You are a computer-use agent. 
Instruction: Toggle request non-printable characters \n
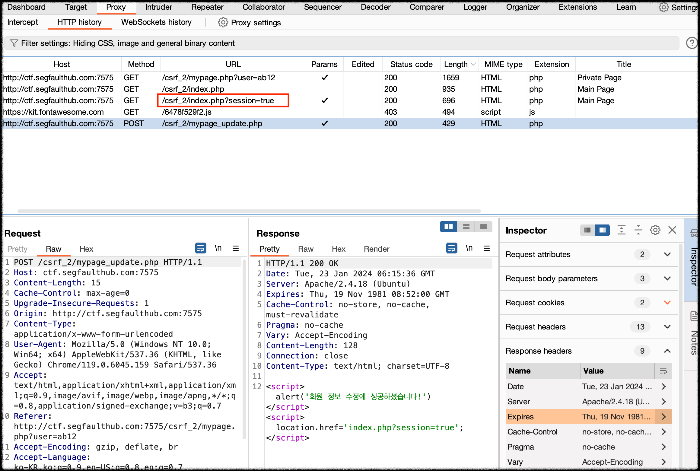[218, 248]
